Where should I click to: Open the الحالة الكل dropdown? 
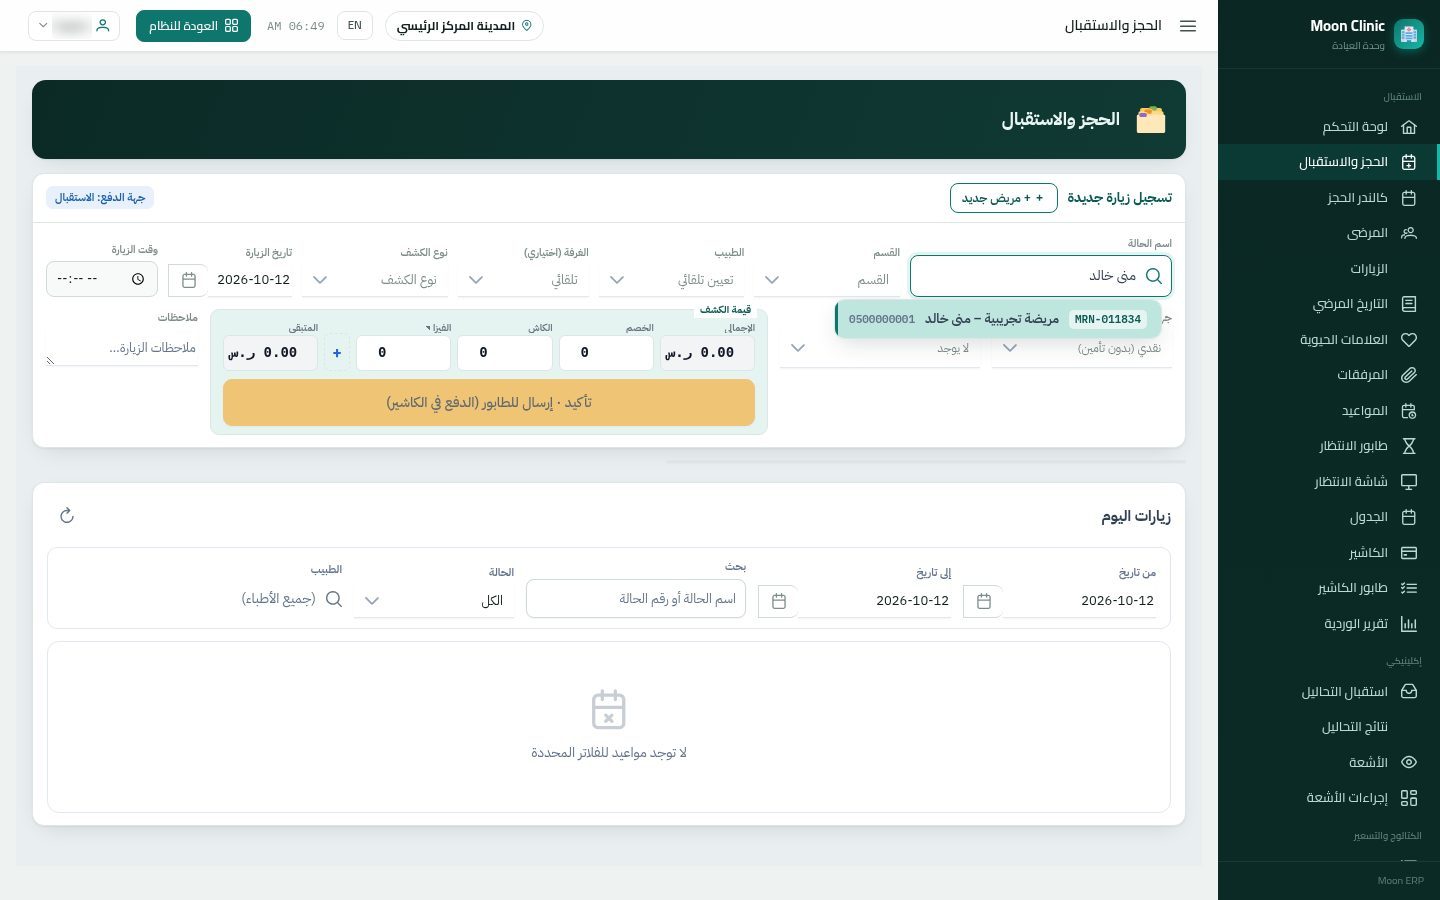[x=434, y=601]
